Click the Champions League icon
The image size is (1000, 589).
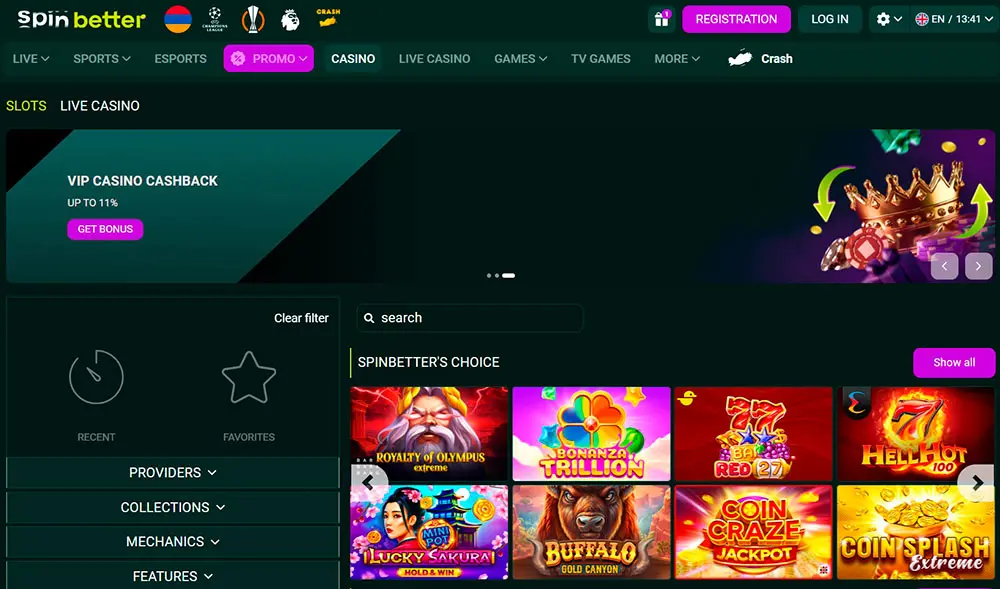point(213,18)
